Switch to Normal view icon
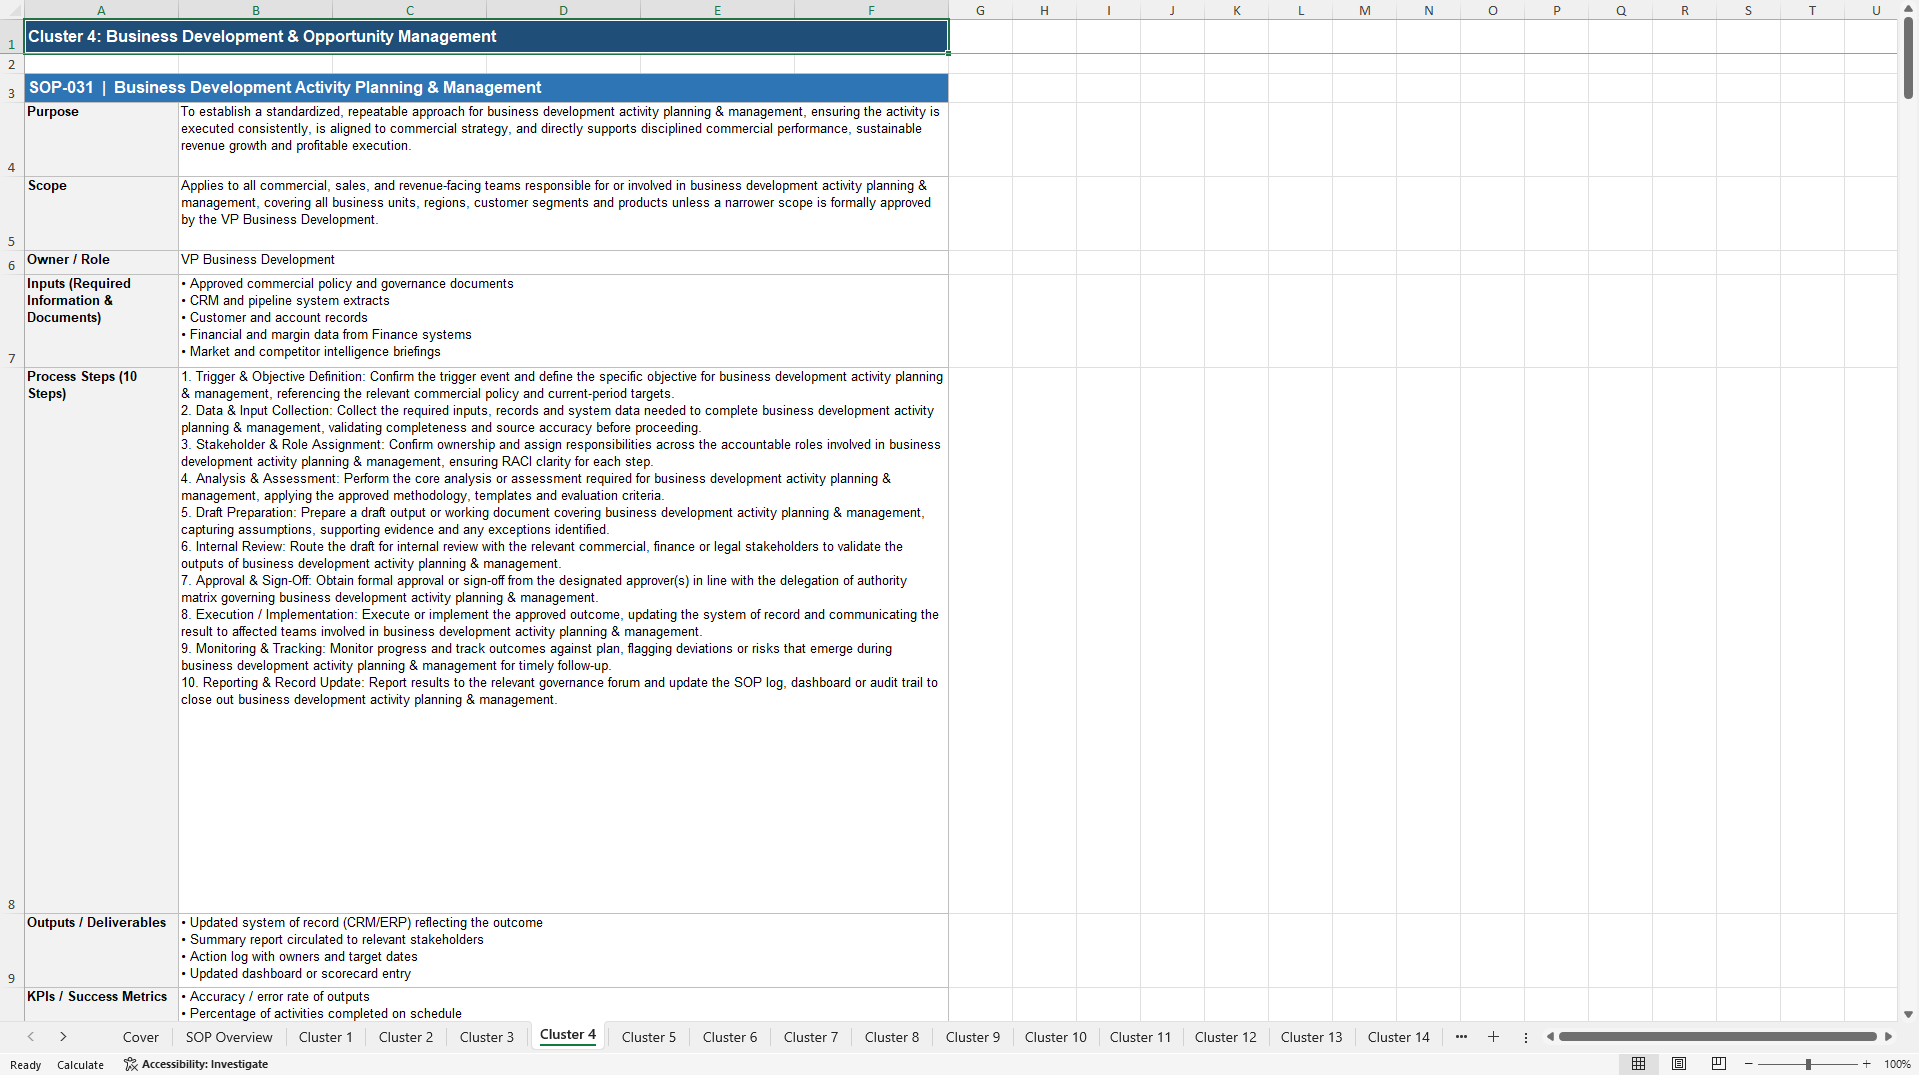 (x=1638, y=1064)
